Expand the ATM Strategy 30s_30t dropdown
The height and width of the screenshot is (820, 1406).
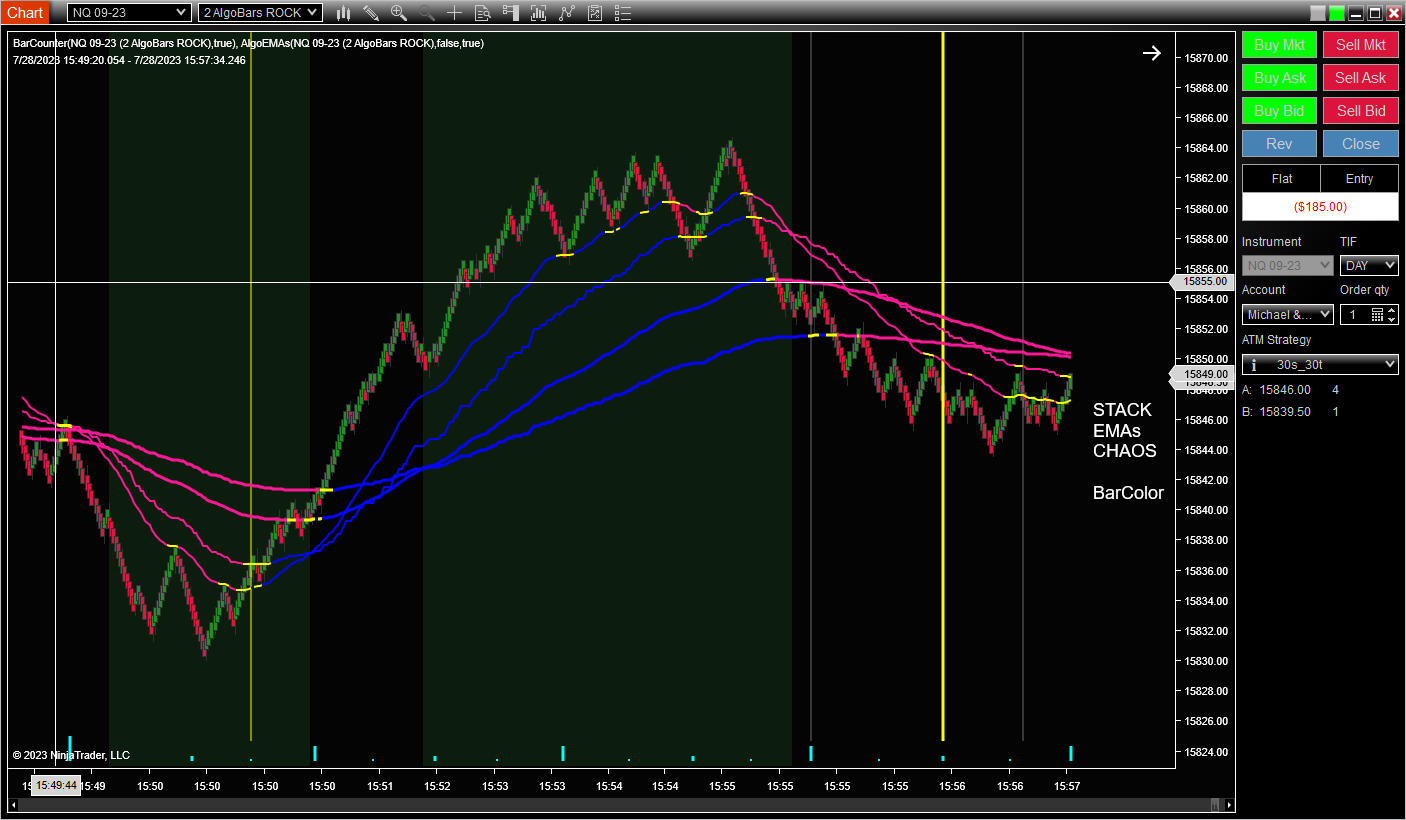[x=1320, y=365]
